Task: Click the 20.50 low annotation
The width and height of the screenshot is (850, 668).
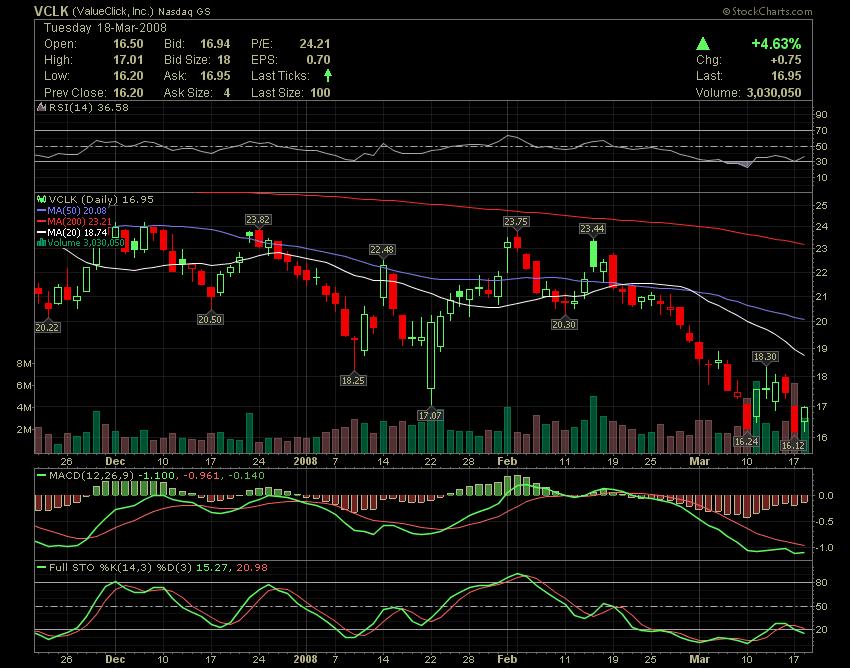Action: click(210, 319)
